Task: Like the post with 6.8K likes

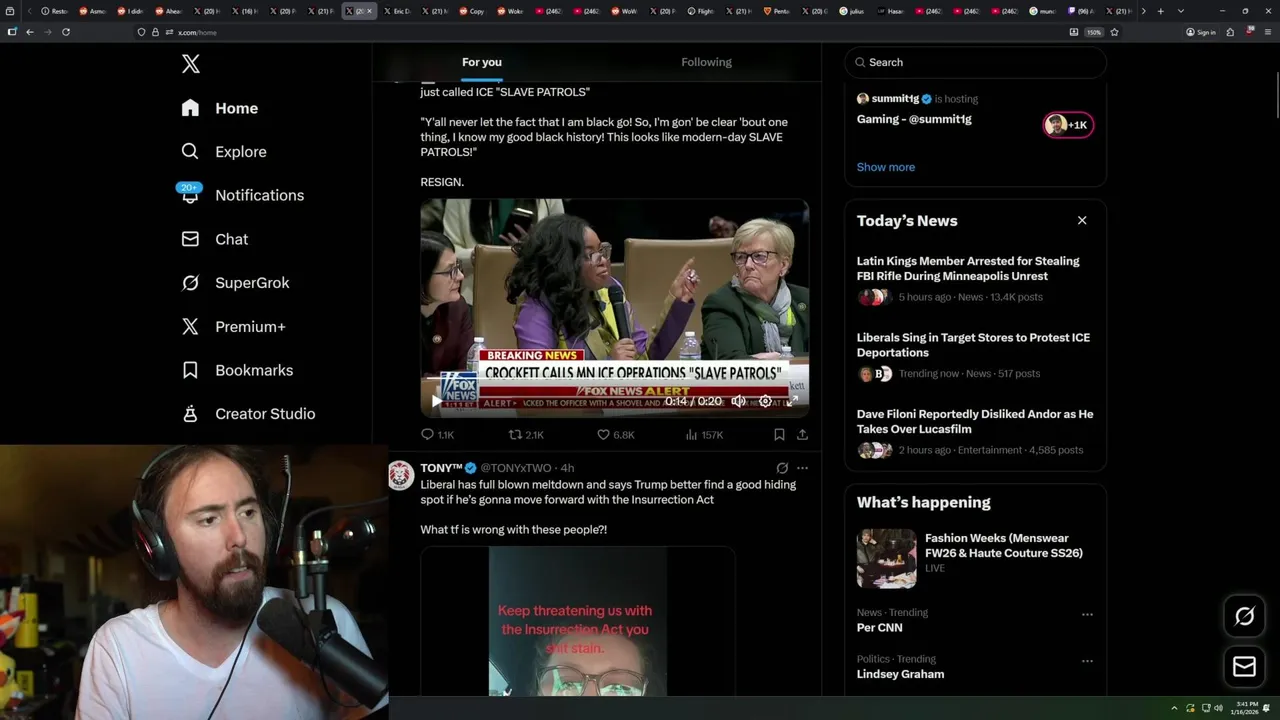Action: [x=615, y=435]
